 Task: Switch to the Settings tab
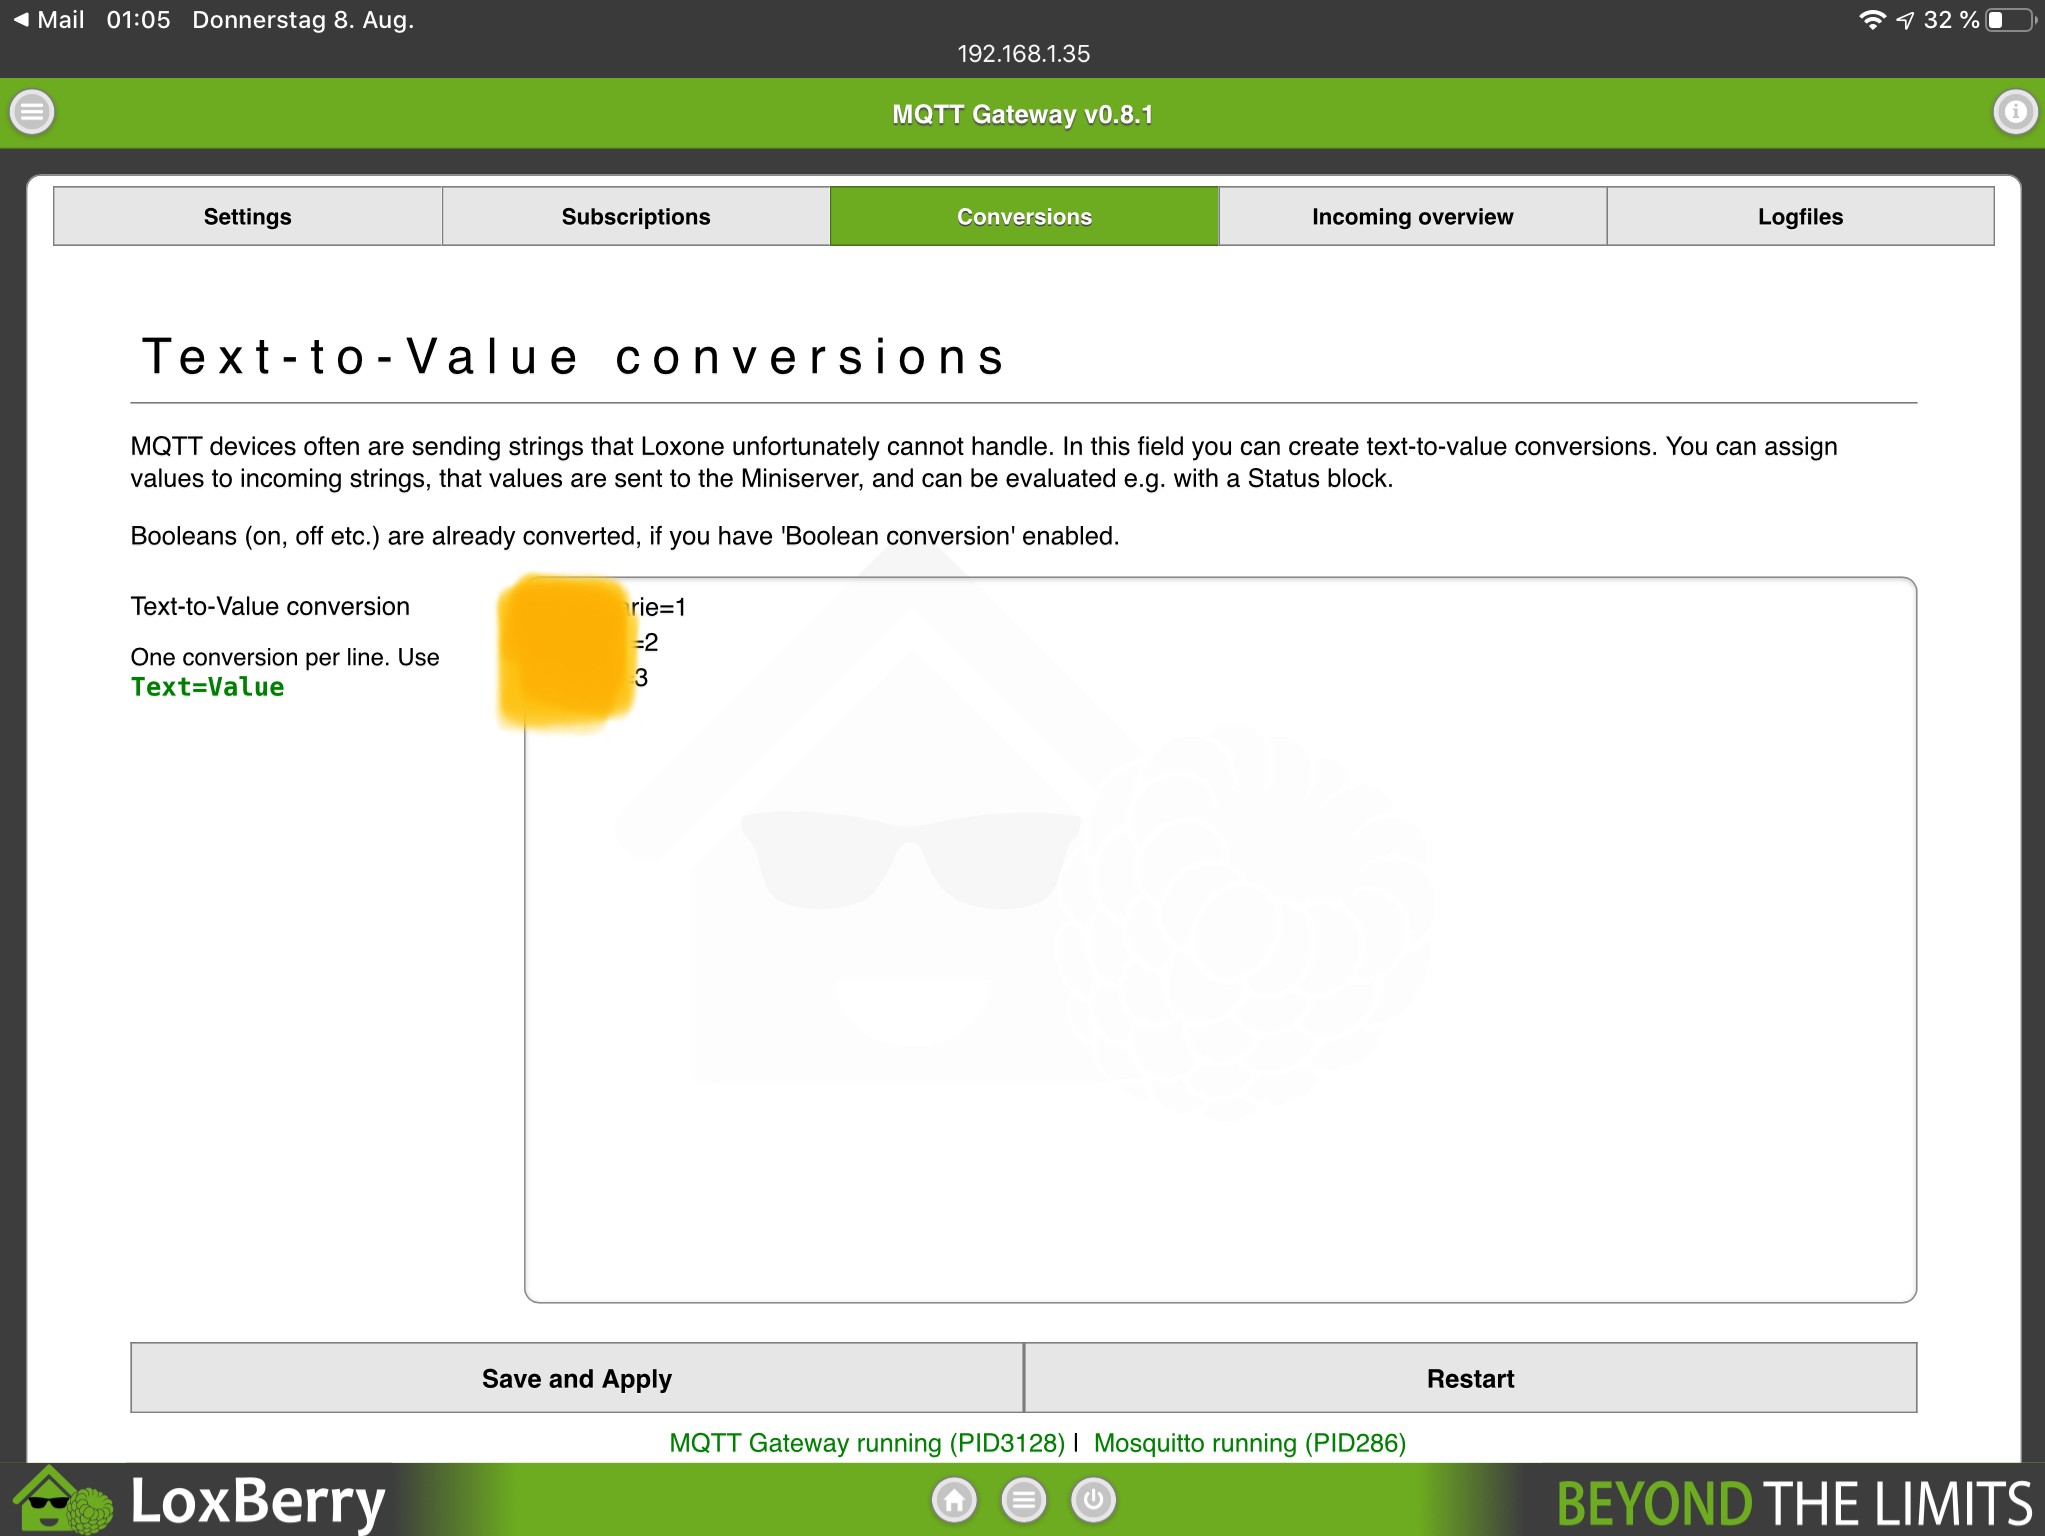pos(247,216)
